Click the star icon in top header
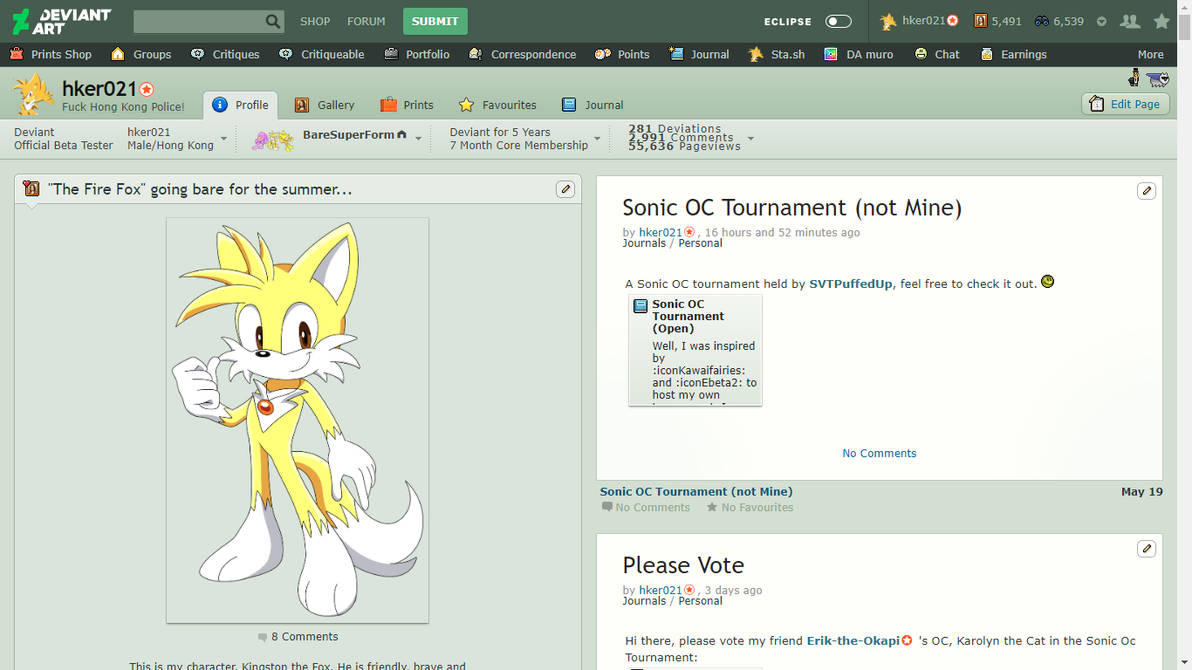The width and height of the screenshot is (1192, 670). tap(1161, 21)
